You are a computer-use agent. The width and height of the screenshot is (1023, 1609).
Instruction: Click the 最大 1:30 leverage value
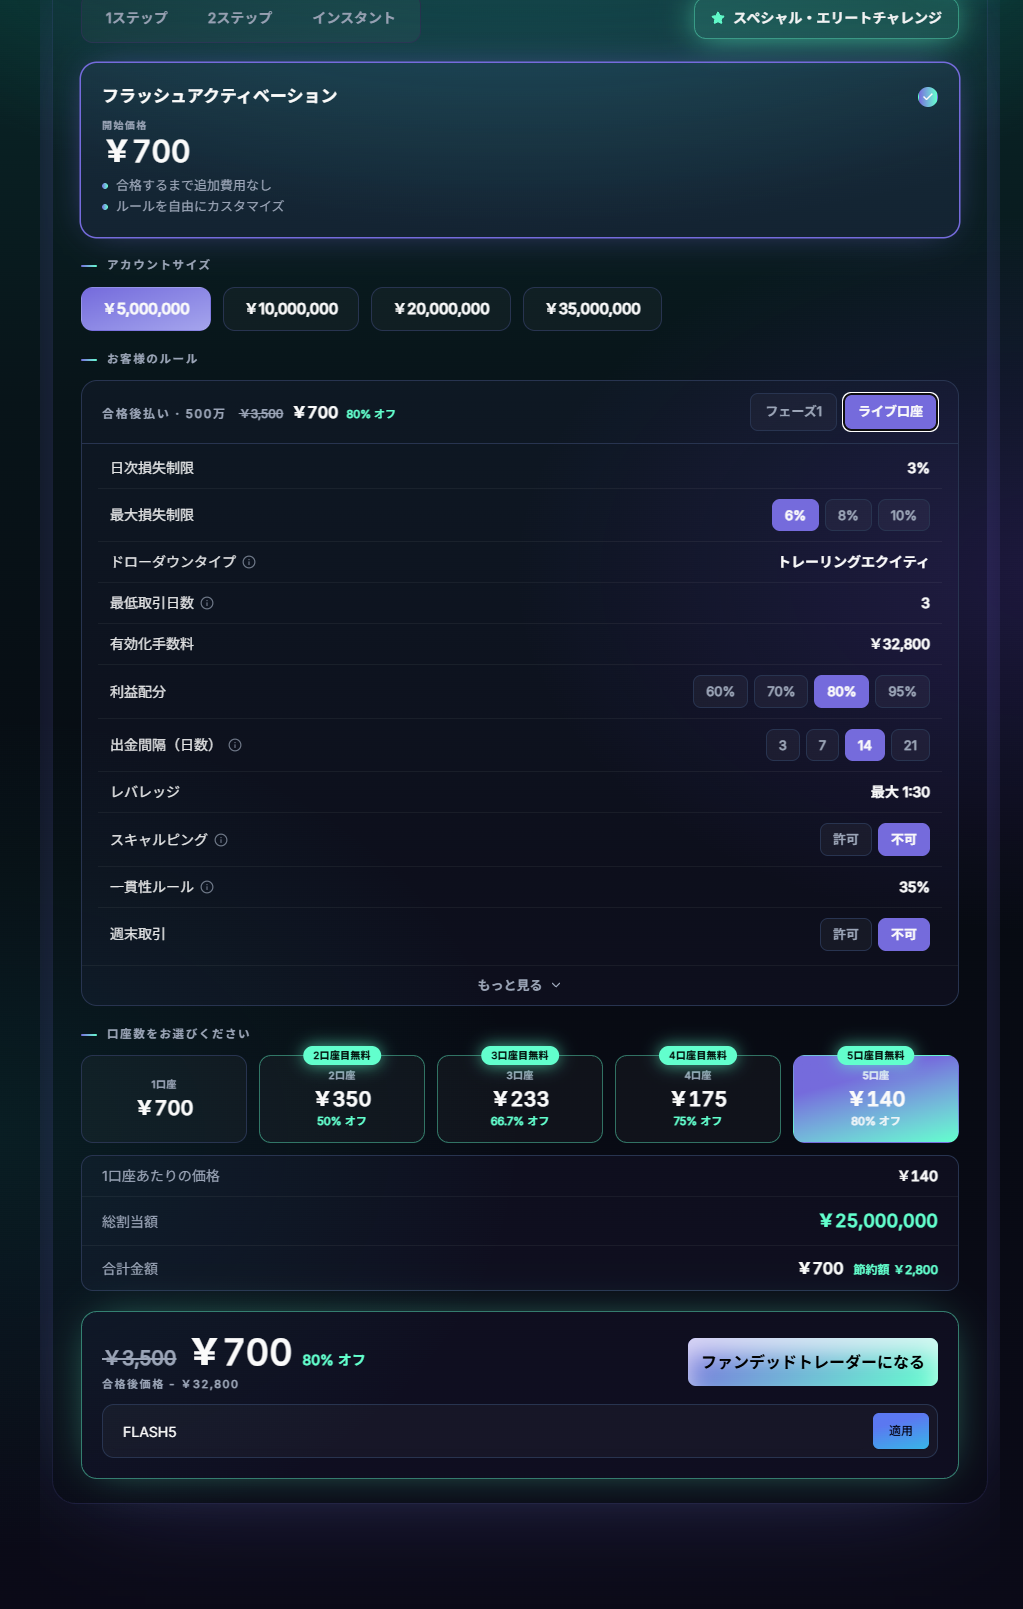(x=900, y=792)
